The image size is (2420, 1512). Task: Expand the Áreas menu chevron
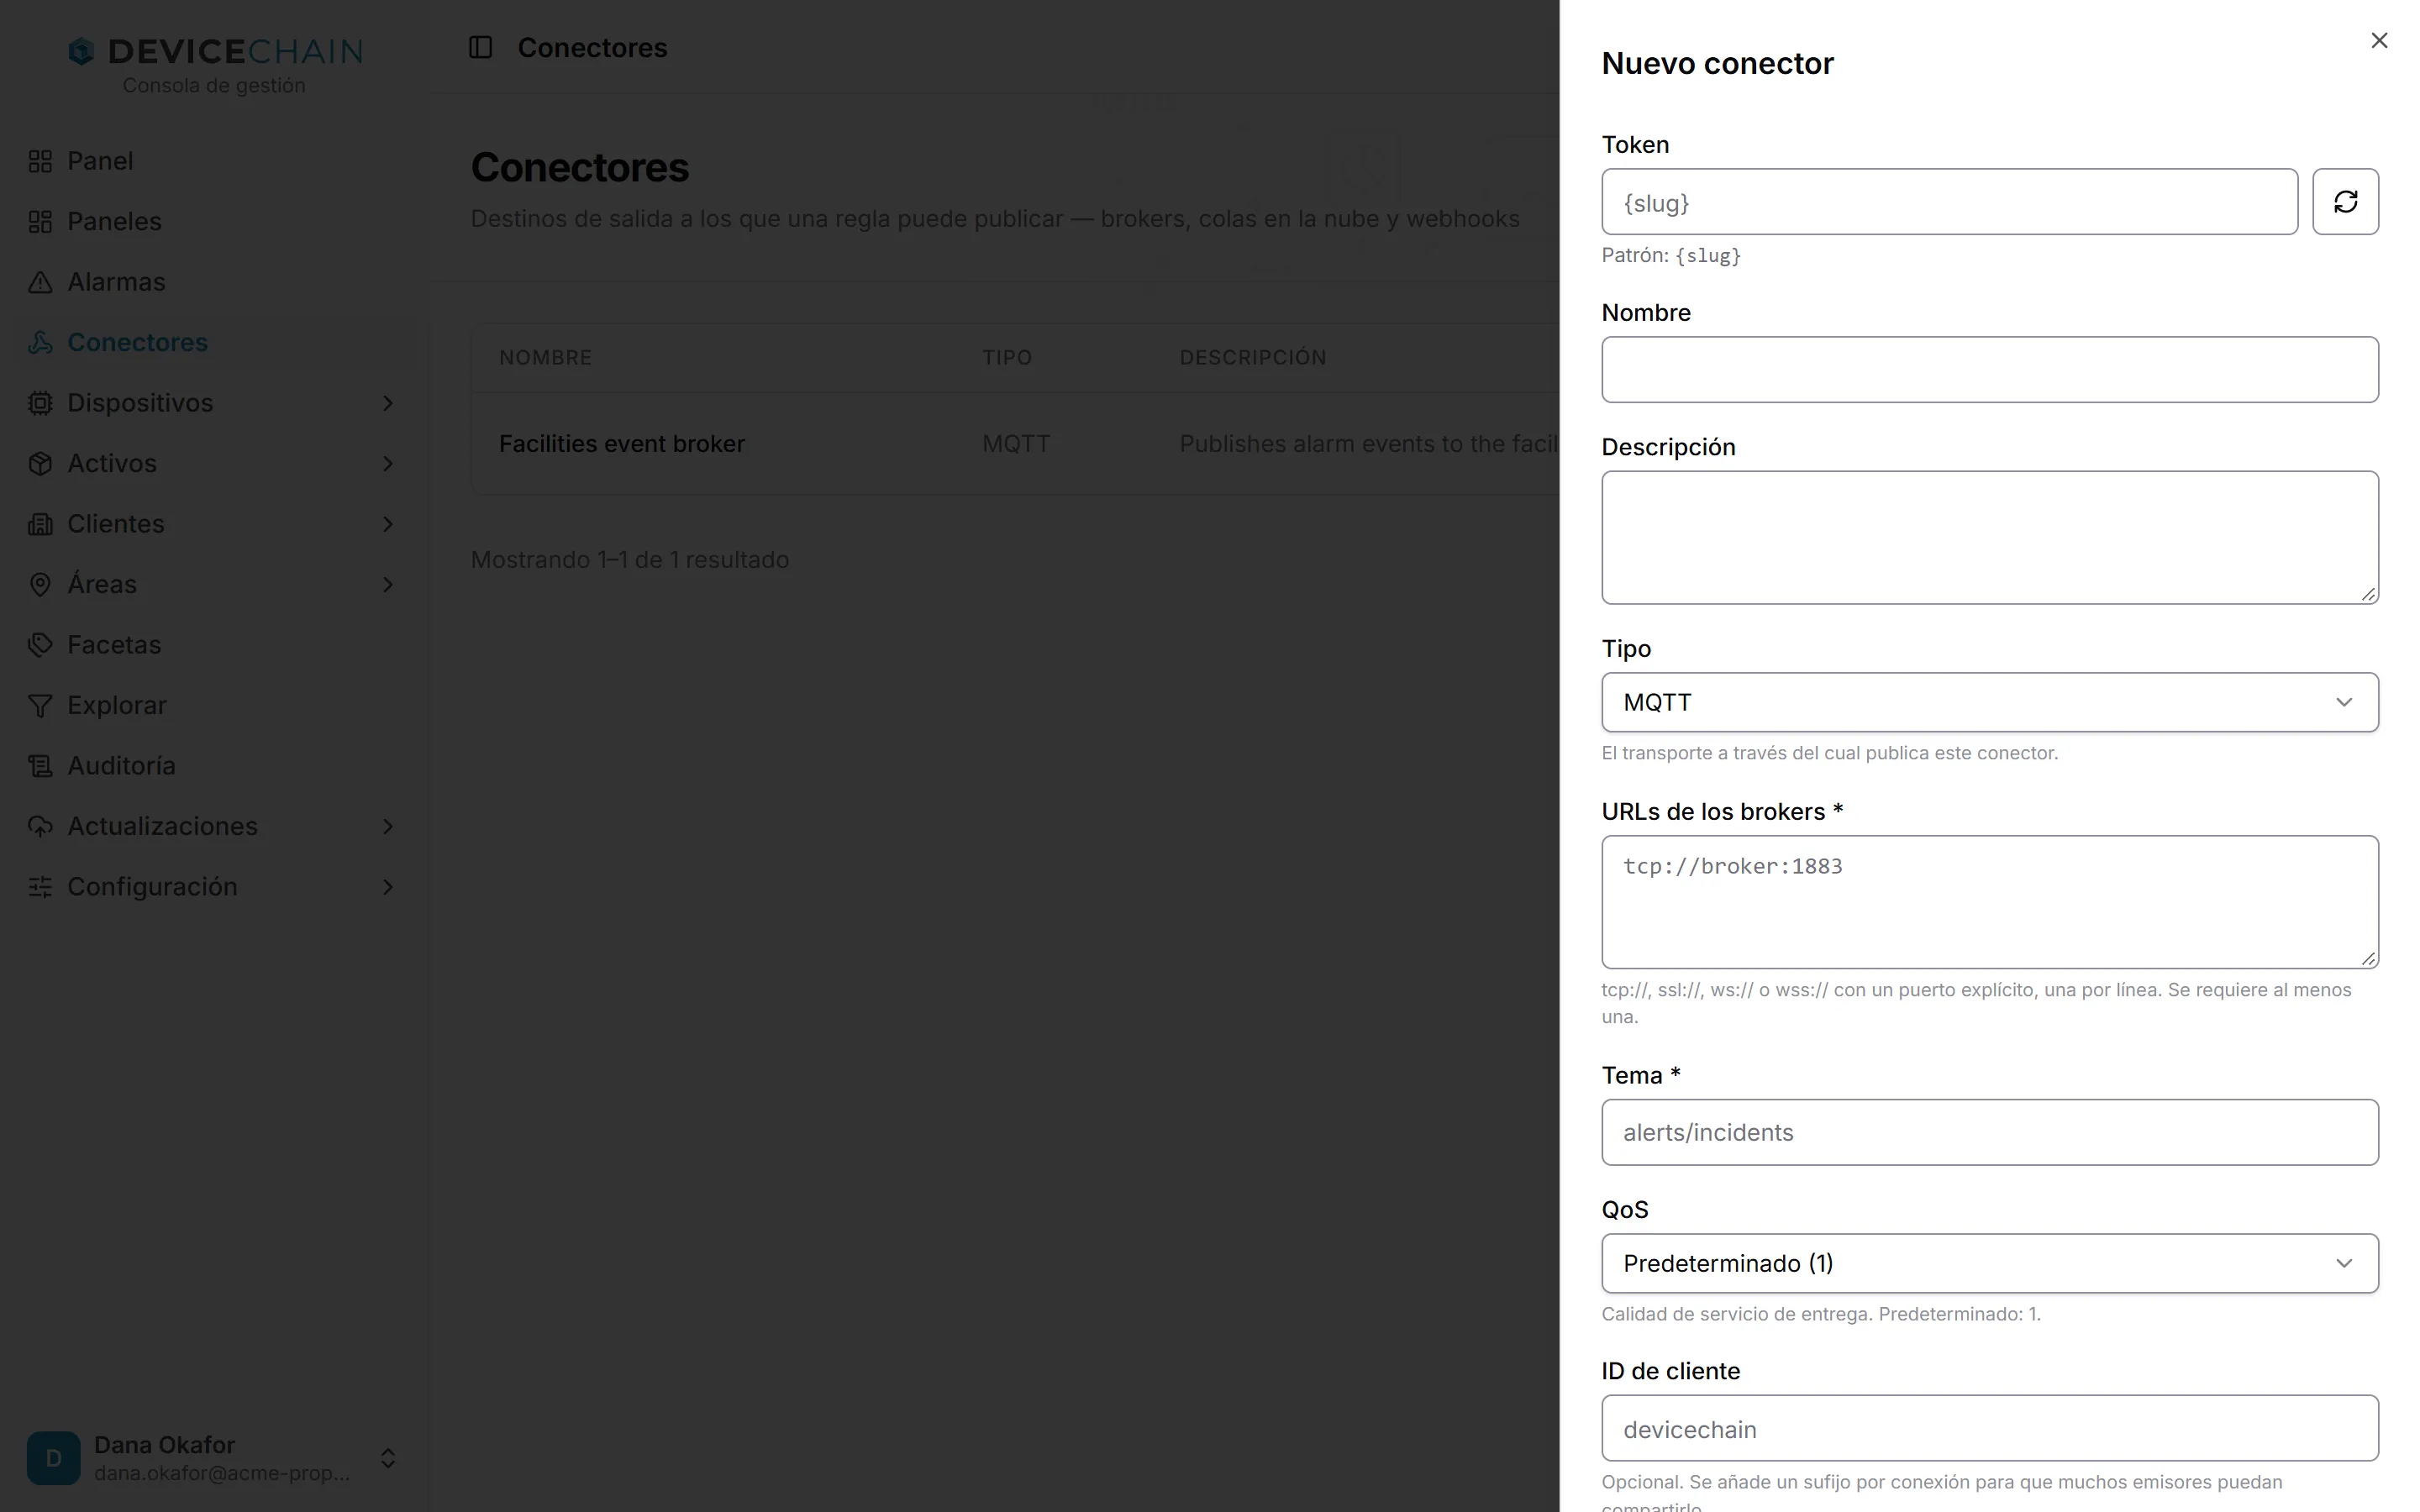tap(388, 584)
